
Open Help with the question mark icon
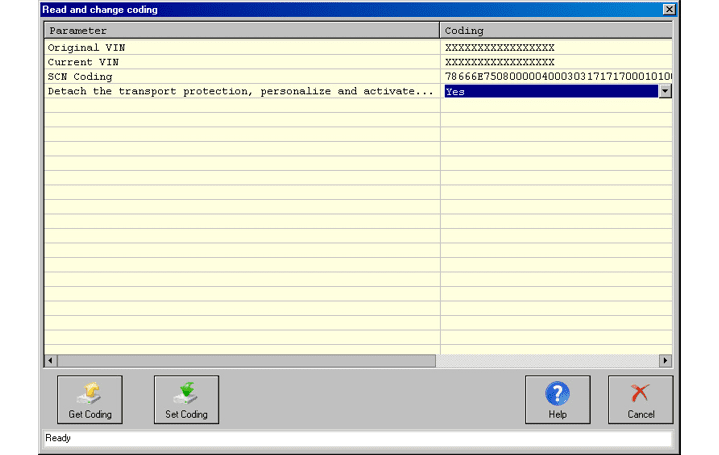coord(557,399)
